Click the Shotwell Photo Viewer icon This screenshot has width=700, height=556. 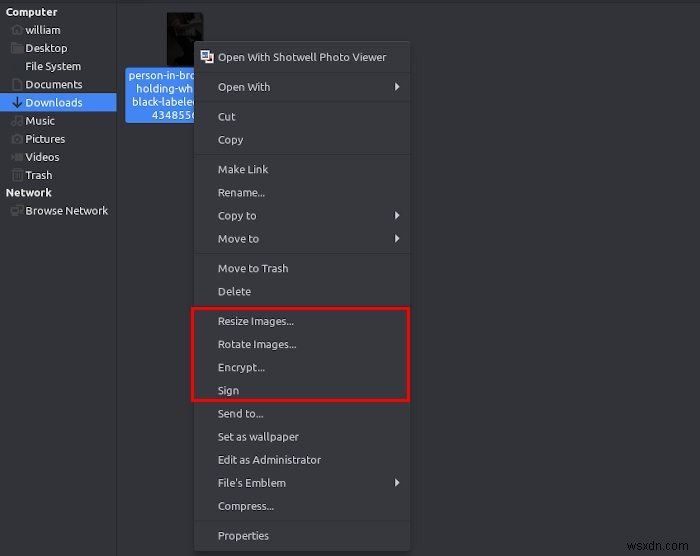(x=207, y=57)
